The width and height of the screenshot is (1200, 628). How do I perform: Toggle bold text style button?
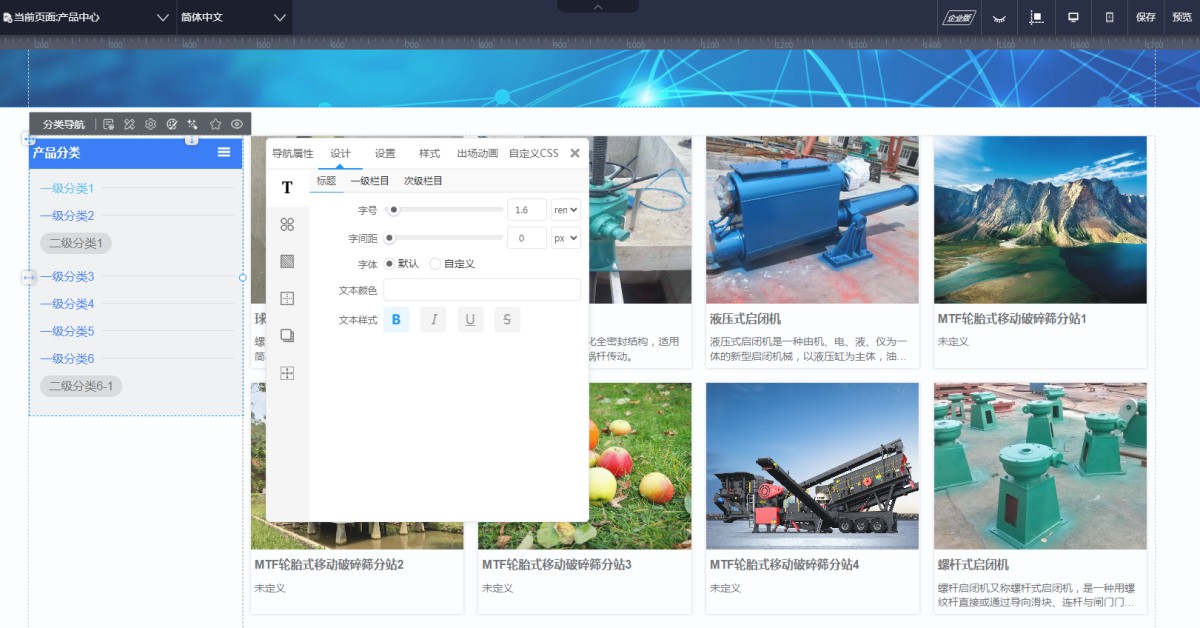(x=396, y=319)
